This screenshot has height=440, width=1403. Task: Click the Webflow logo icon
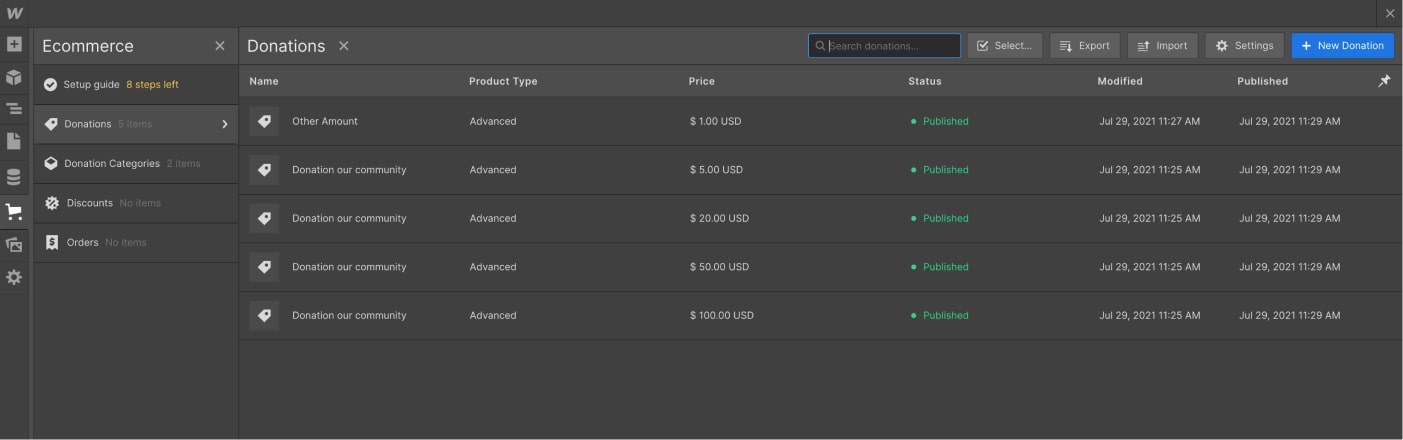(14, 13)
